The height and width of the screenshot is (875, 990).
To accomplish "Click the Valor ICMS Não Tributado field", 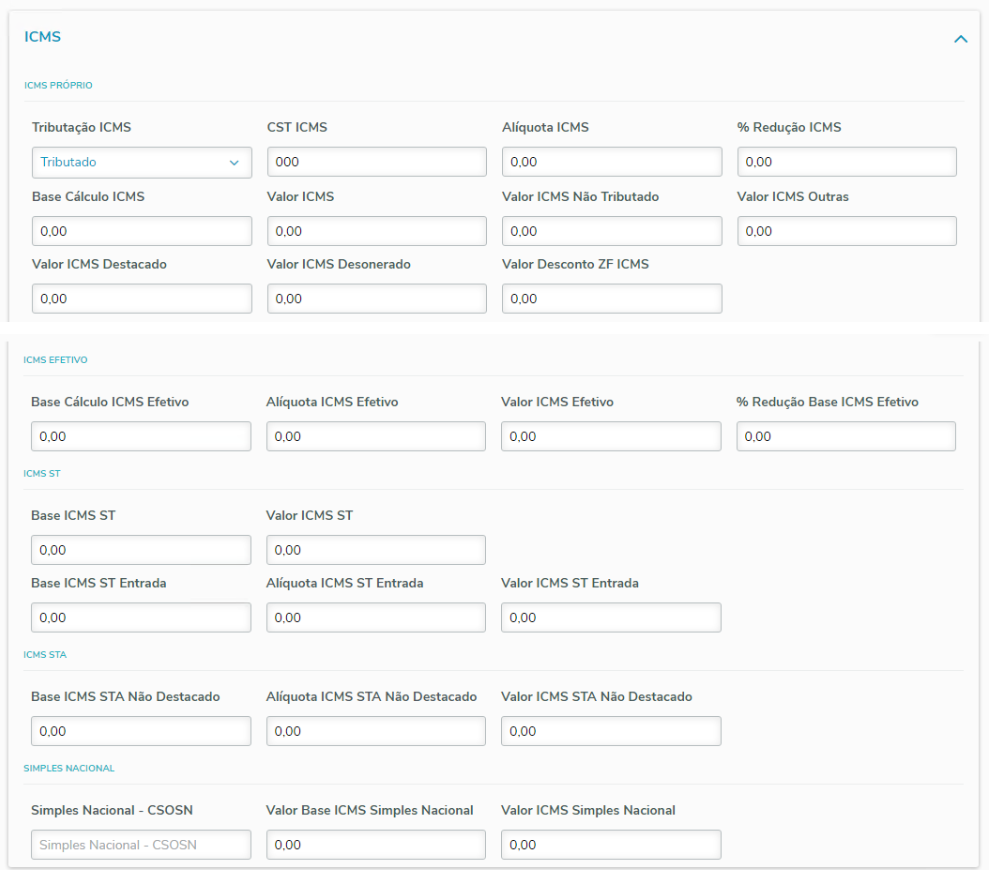I will [611, 231].
